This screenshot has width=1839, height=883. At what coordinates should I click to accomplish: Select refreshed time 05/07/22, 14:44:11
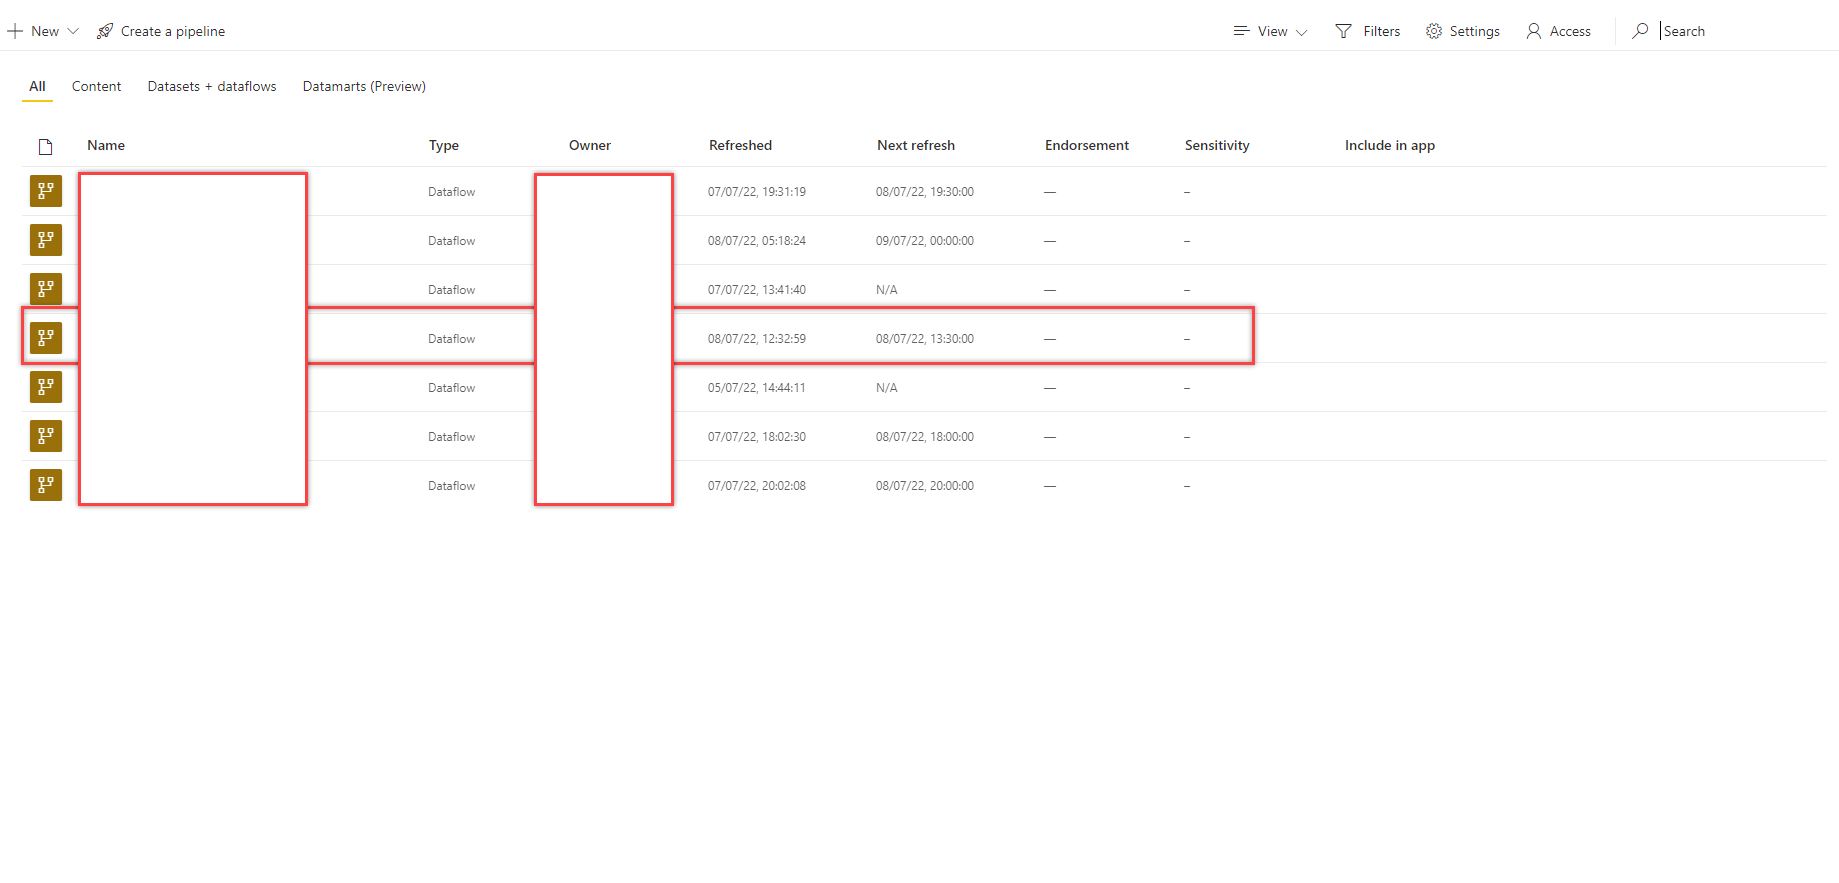[757, 388]
